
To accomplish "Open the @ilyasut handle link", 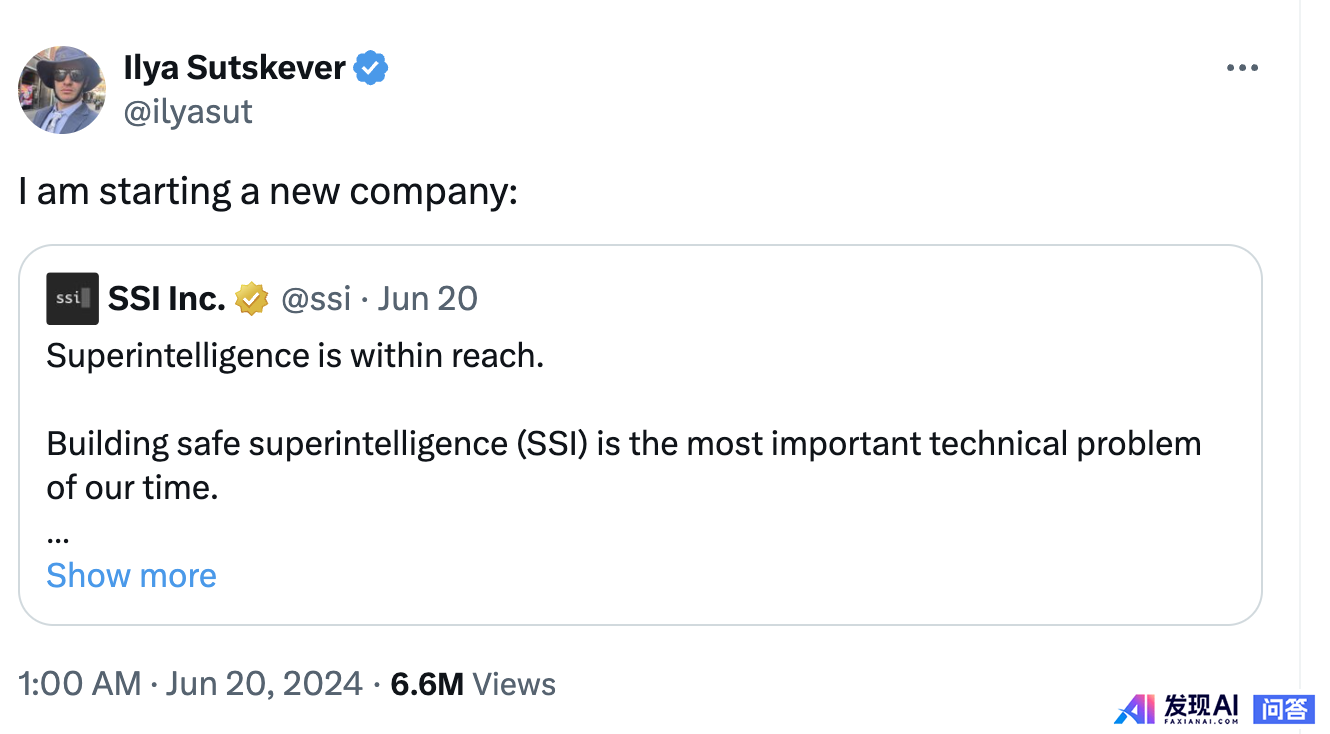I will 188,110.
